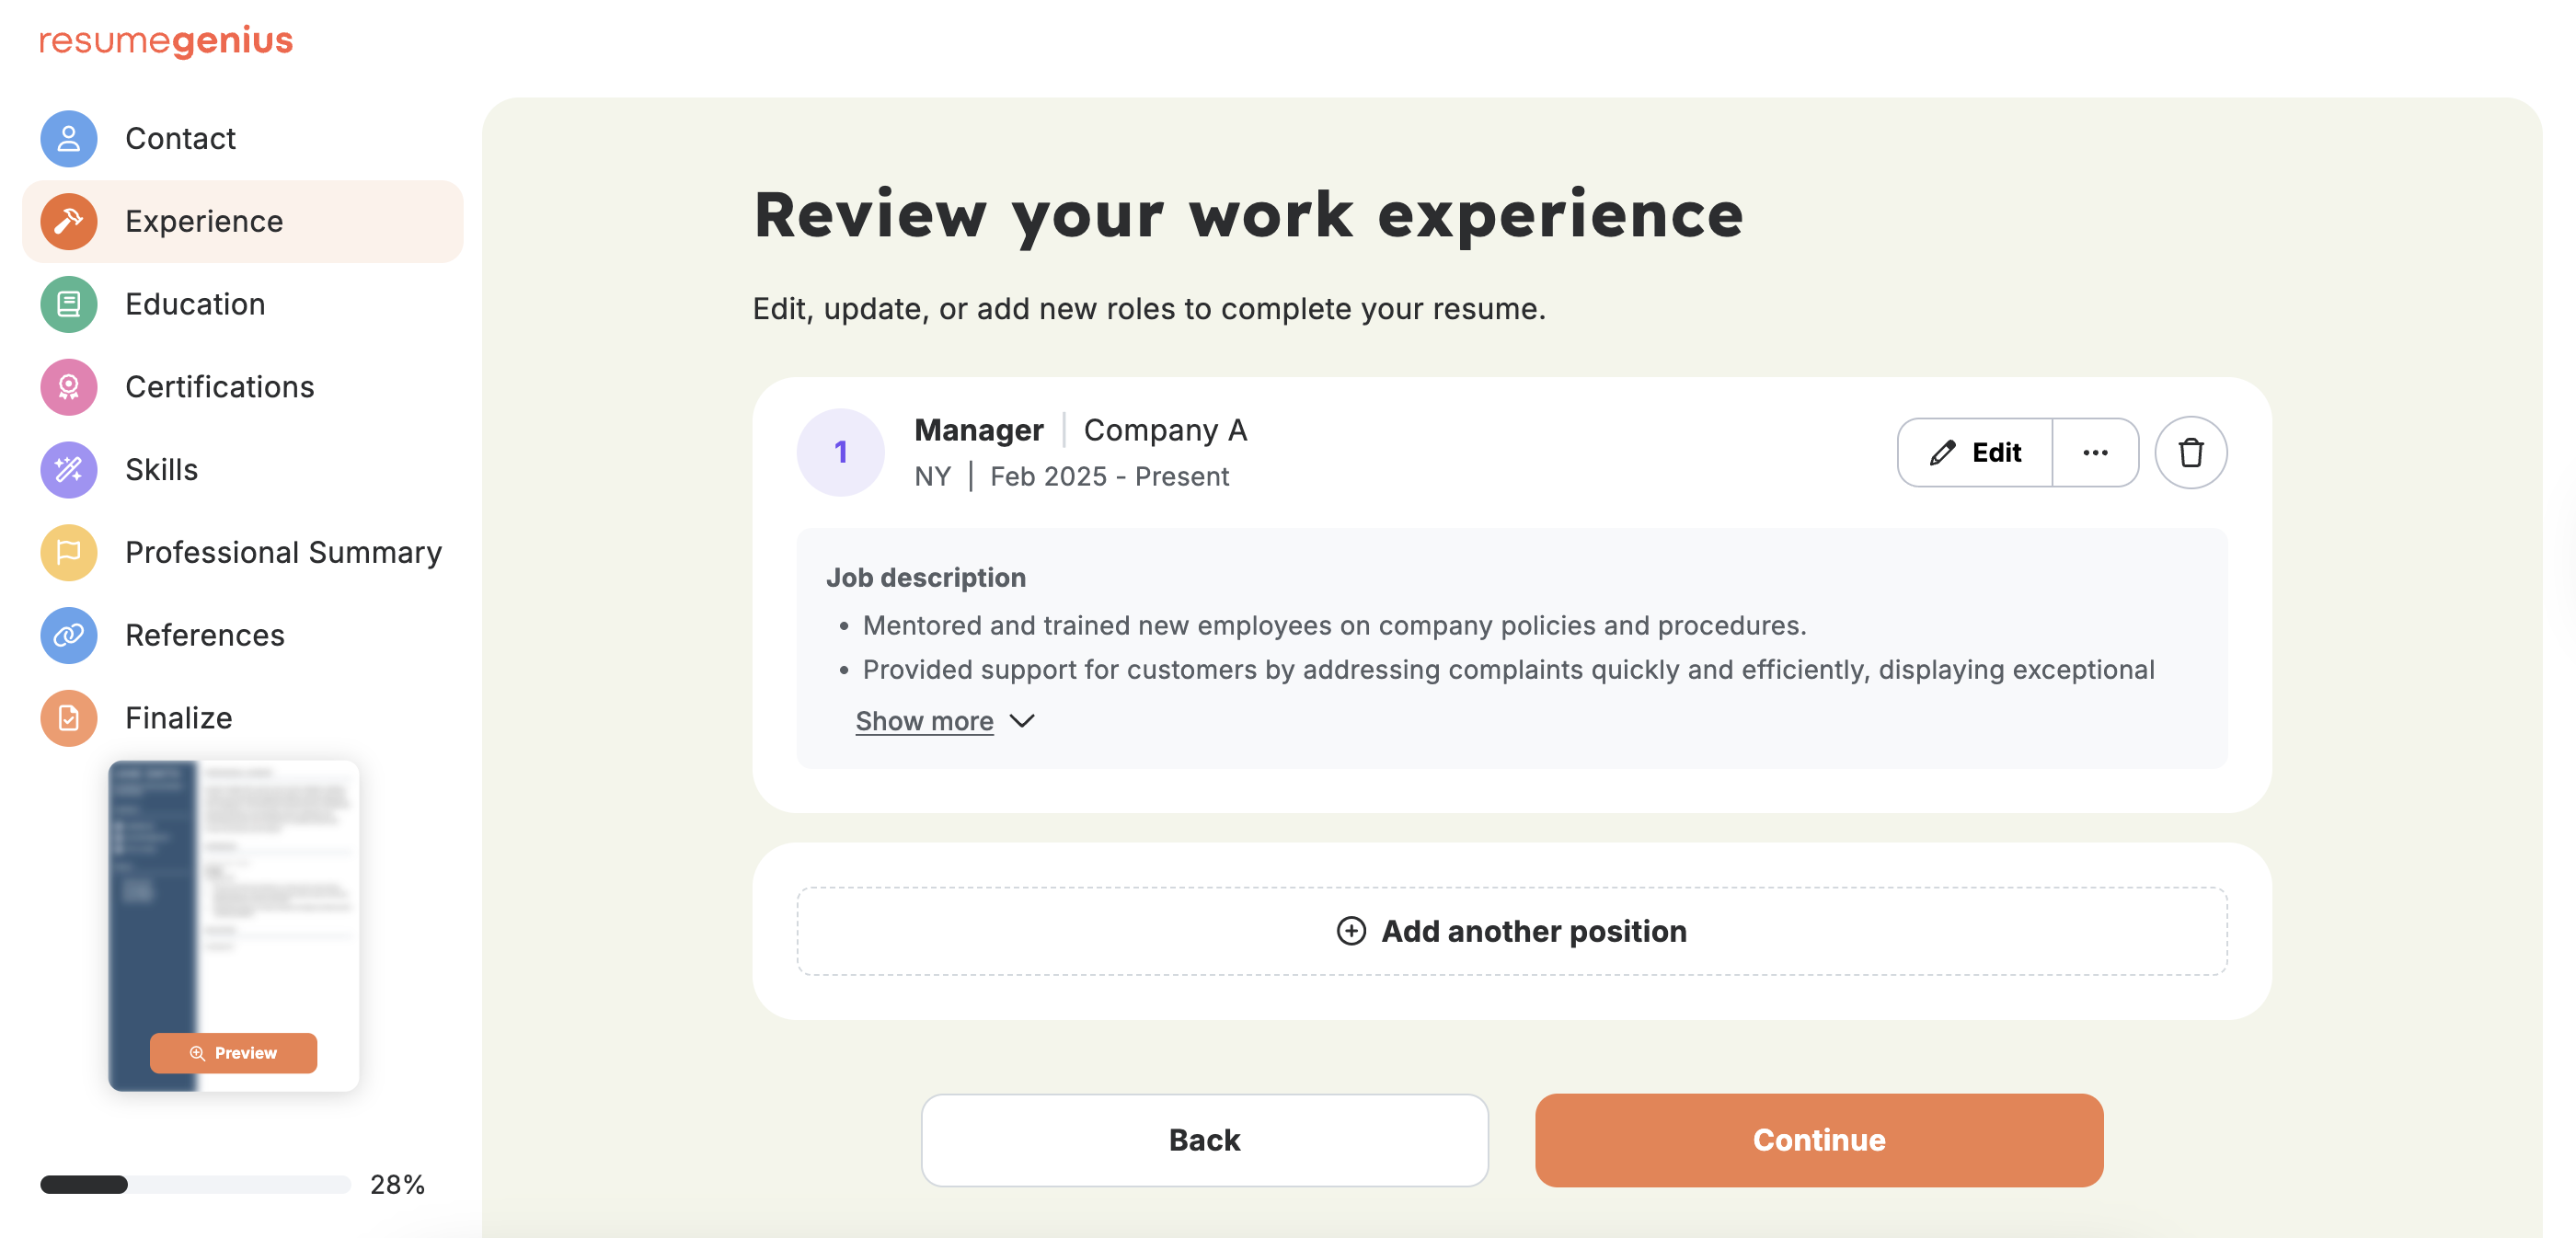Click the Certifications medal icon

click(67, 387)
